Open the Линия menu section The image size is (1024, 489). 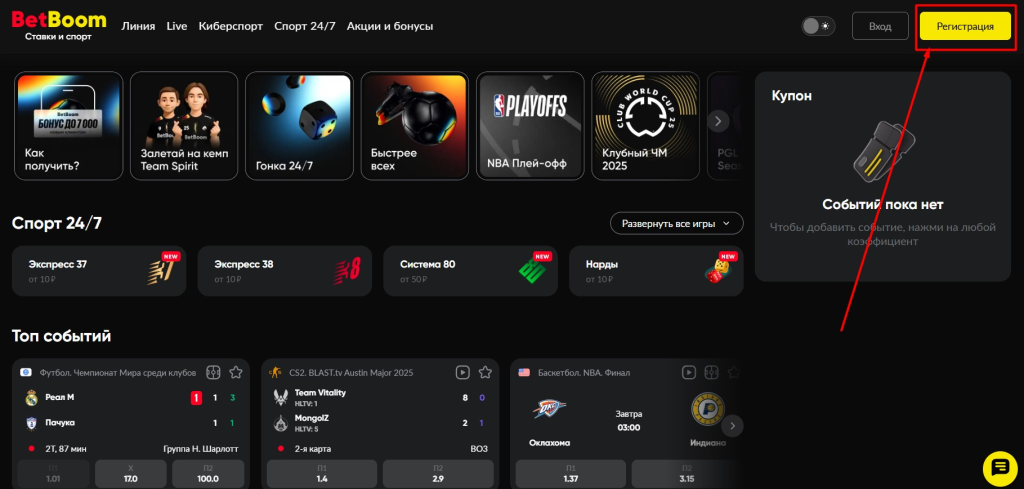click(x=138, y=26)
